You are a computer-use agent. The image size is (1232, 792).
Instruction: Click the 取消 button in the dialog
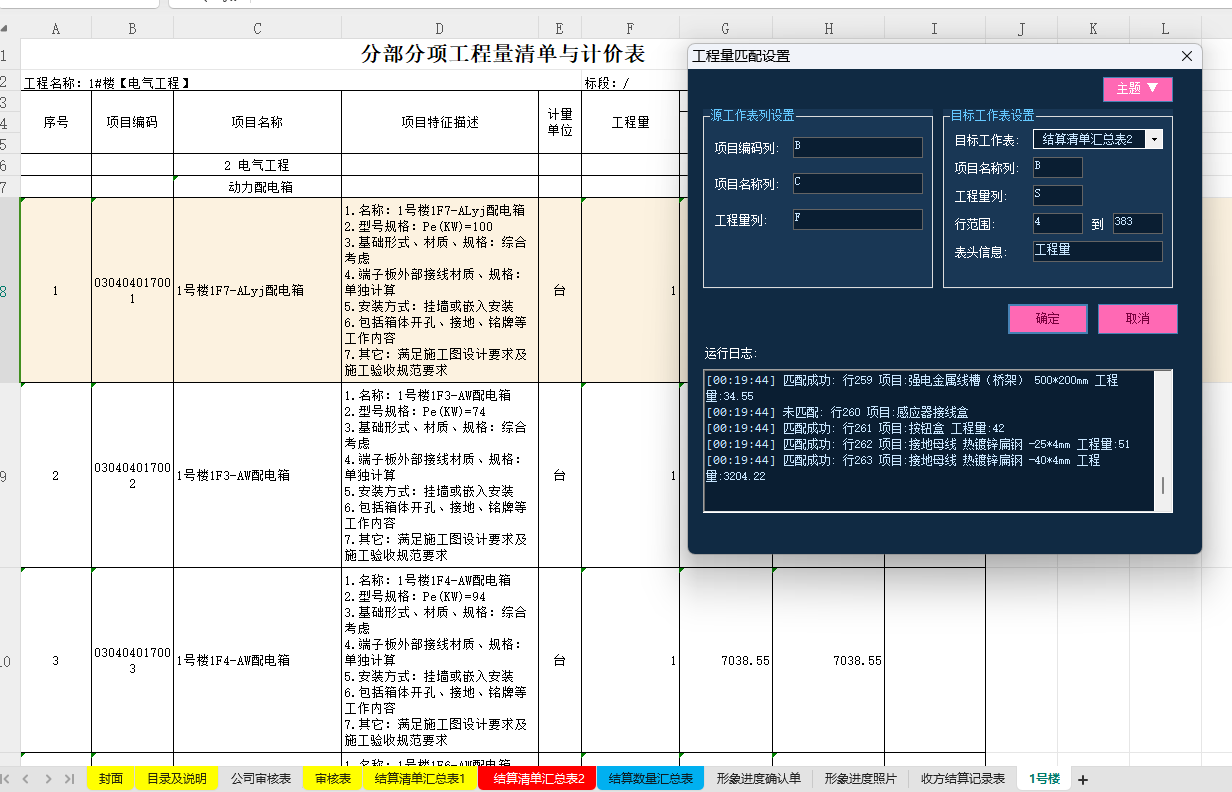click(1138, 319)
